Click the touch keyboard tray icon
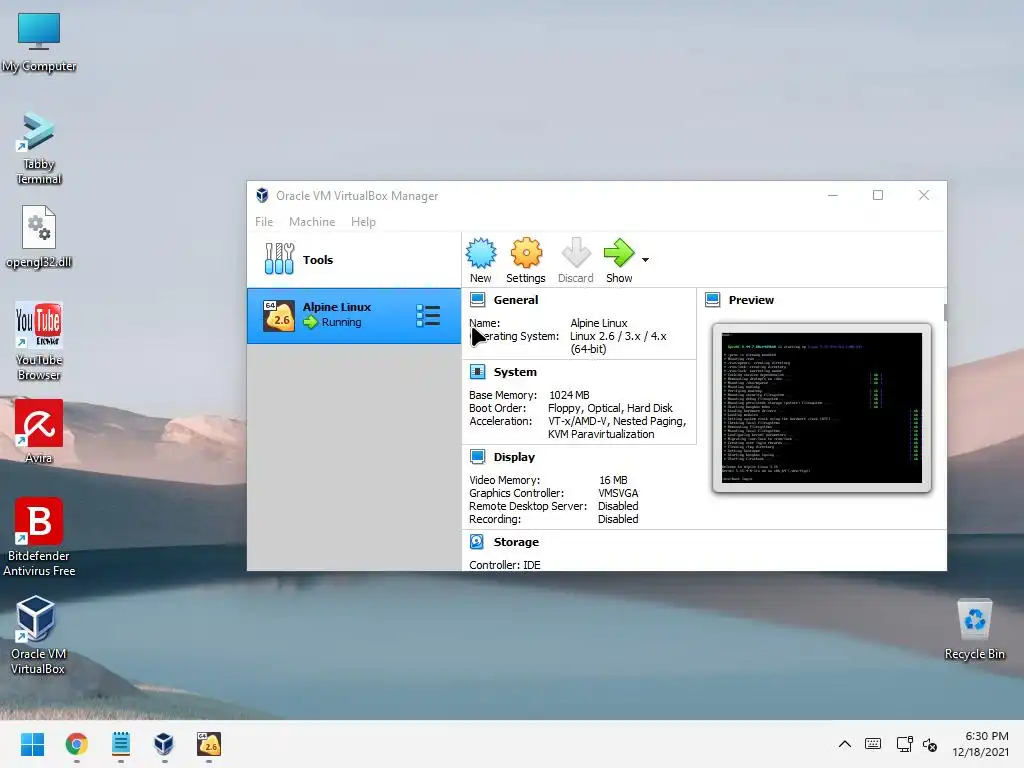The image size is (1024, 768). coord(872,744)
